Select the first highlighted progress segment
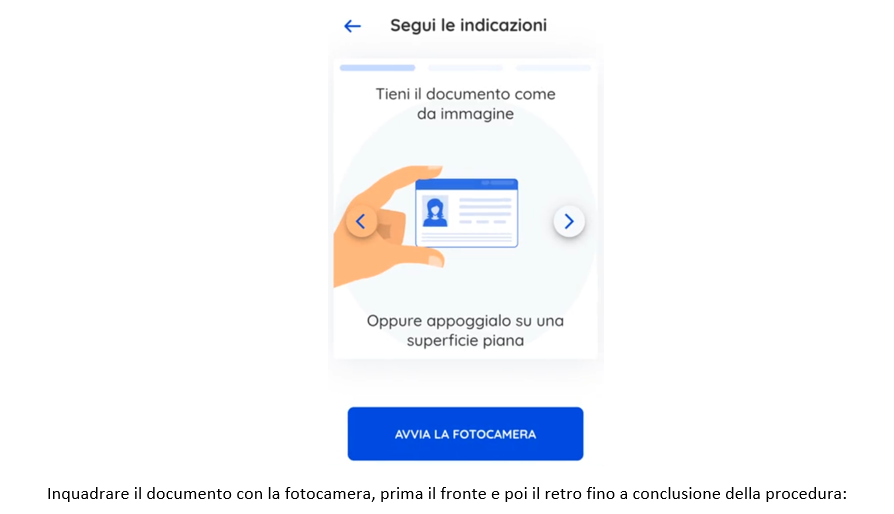The width and height of the screenshot is (894, 514). click(377, 68)
